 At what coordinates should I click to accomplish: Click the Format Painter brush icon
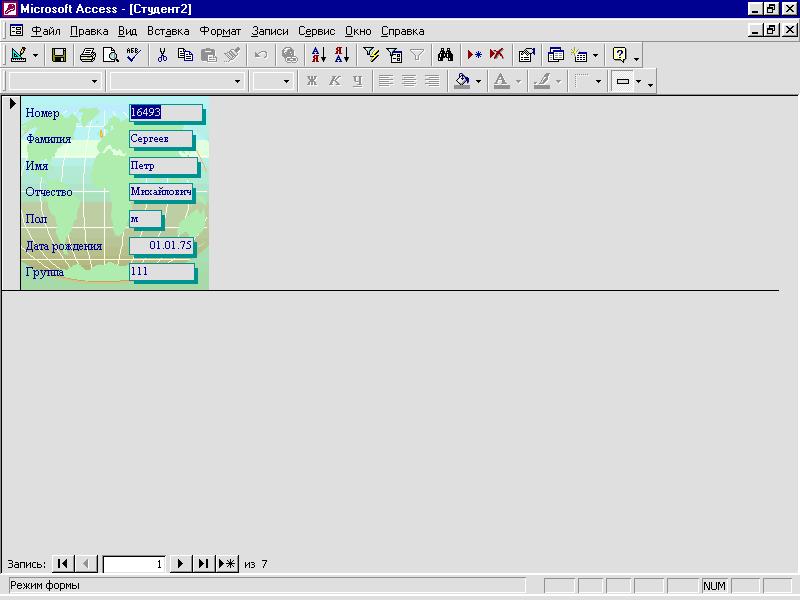(232, 55)
